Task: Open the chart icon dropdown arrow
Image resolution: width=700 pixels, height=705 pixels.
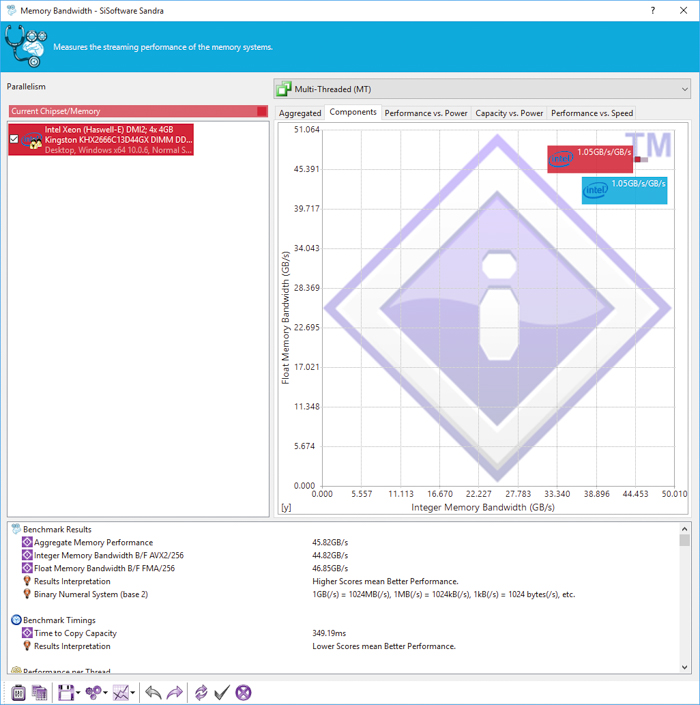Action: [133, 693]
